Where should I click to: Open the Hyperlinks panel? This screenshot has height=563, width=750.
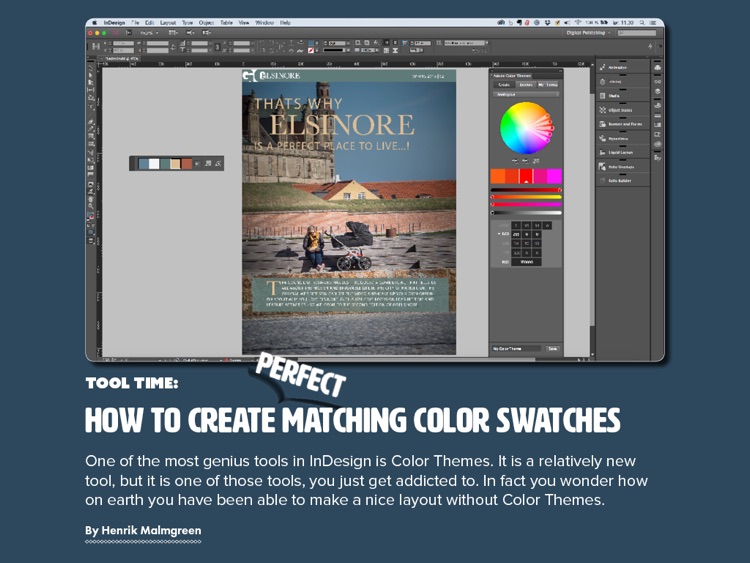pos(622,138)
